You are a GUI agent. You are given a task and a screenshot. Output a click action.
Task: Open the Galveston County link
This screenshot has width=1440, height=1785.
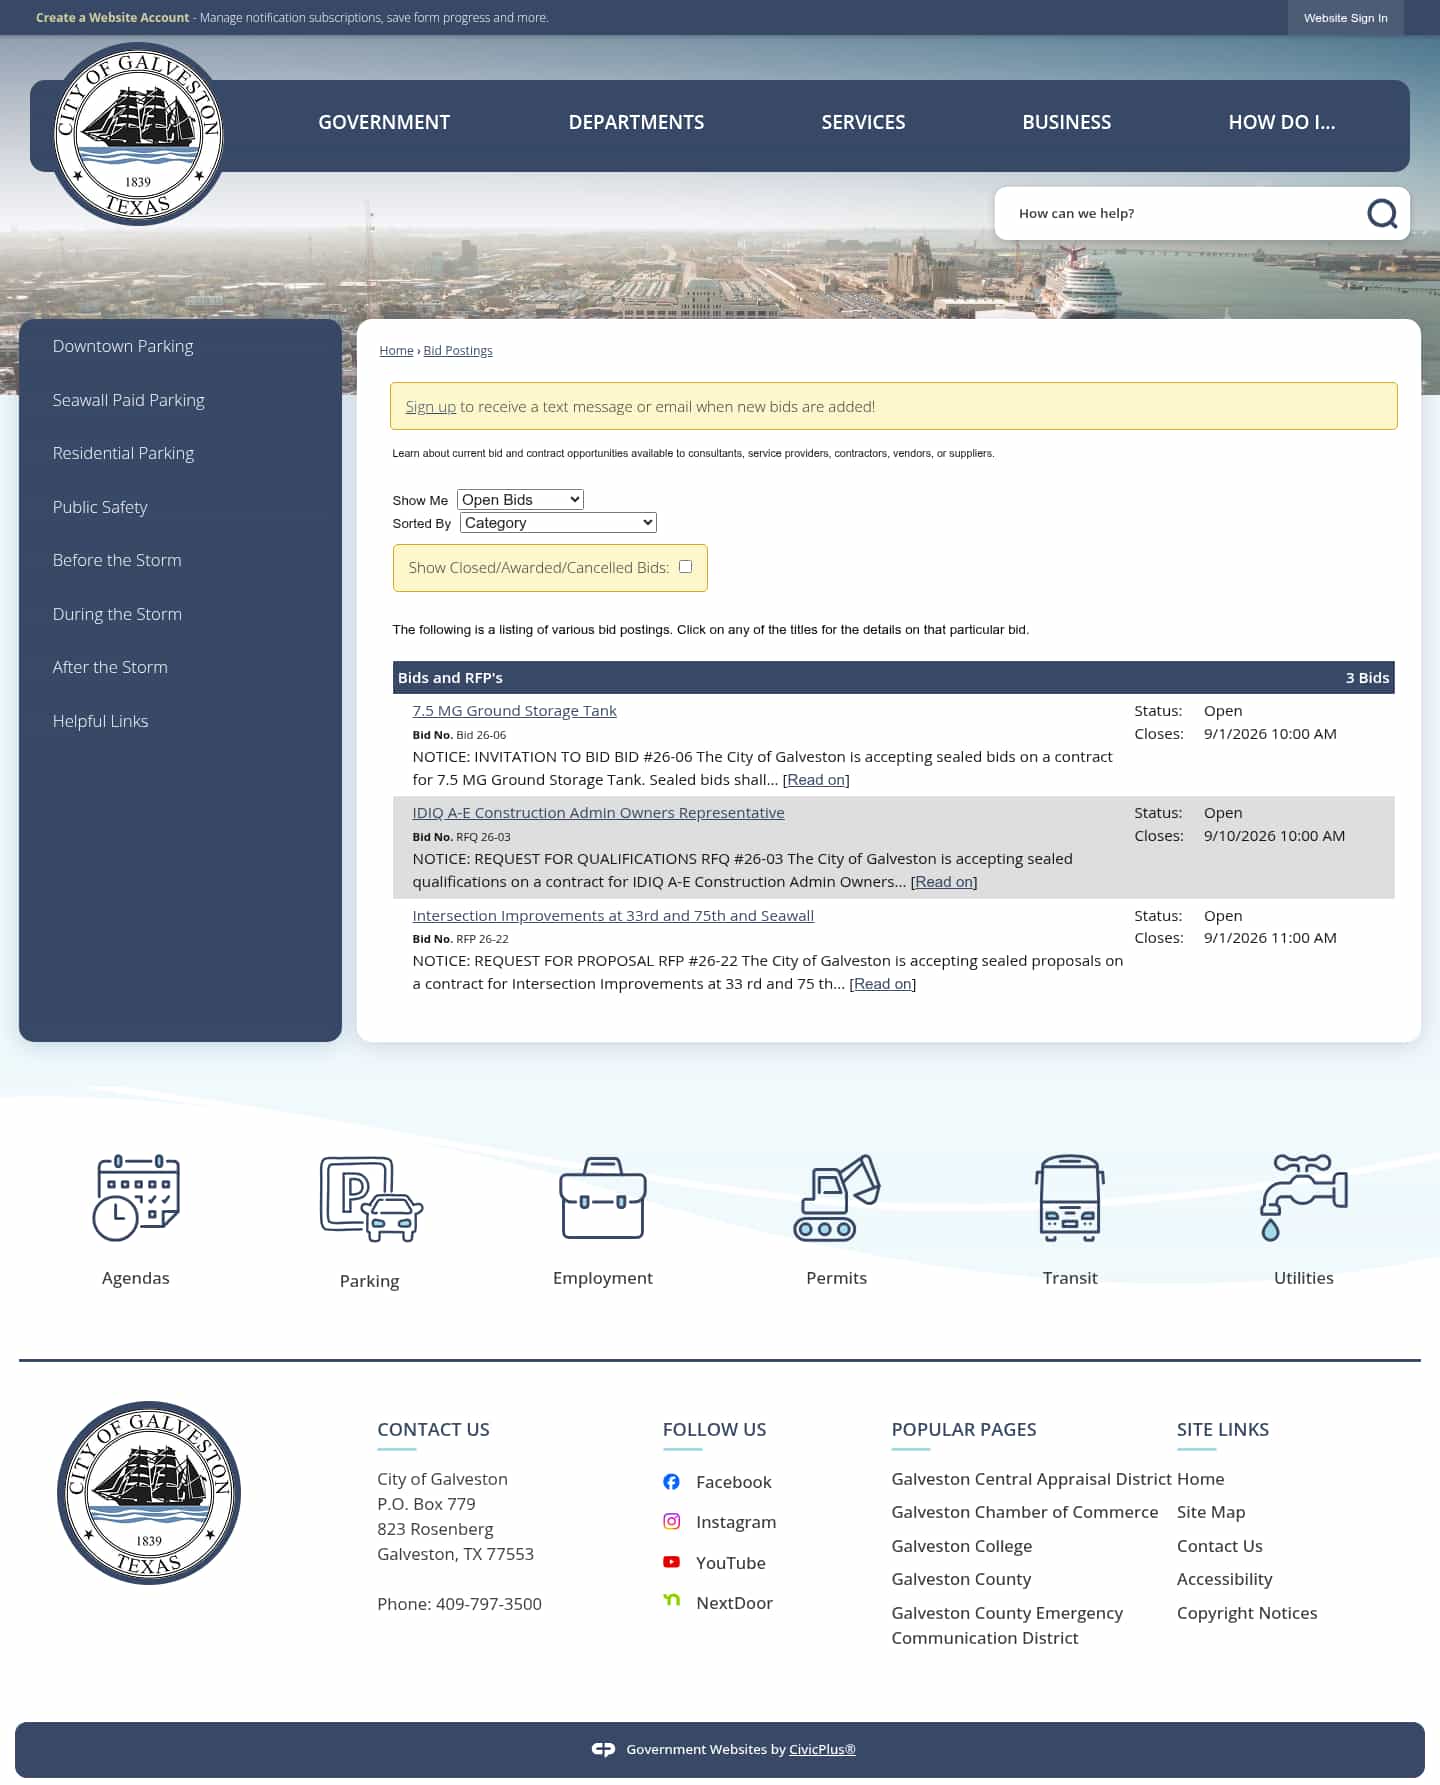point(961,1578)
